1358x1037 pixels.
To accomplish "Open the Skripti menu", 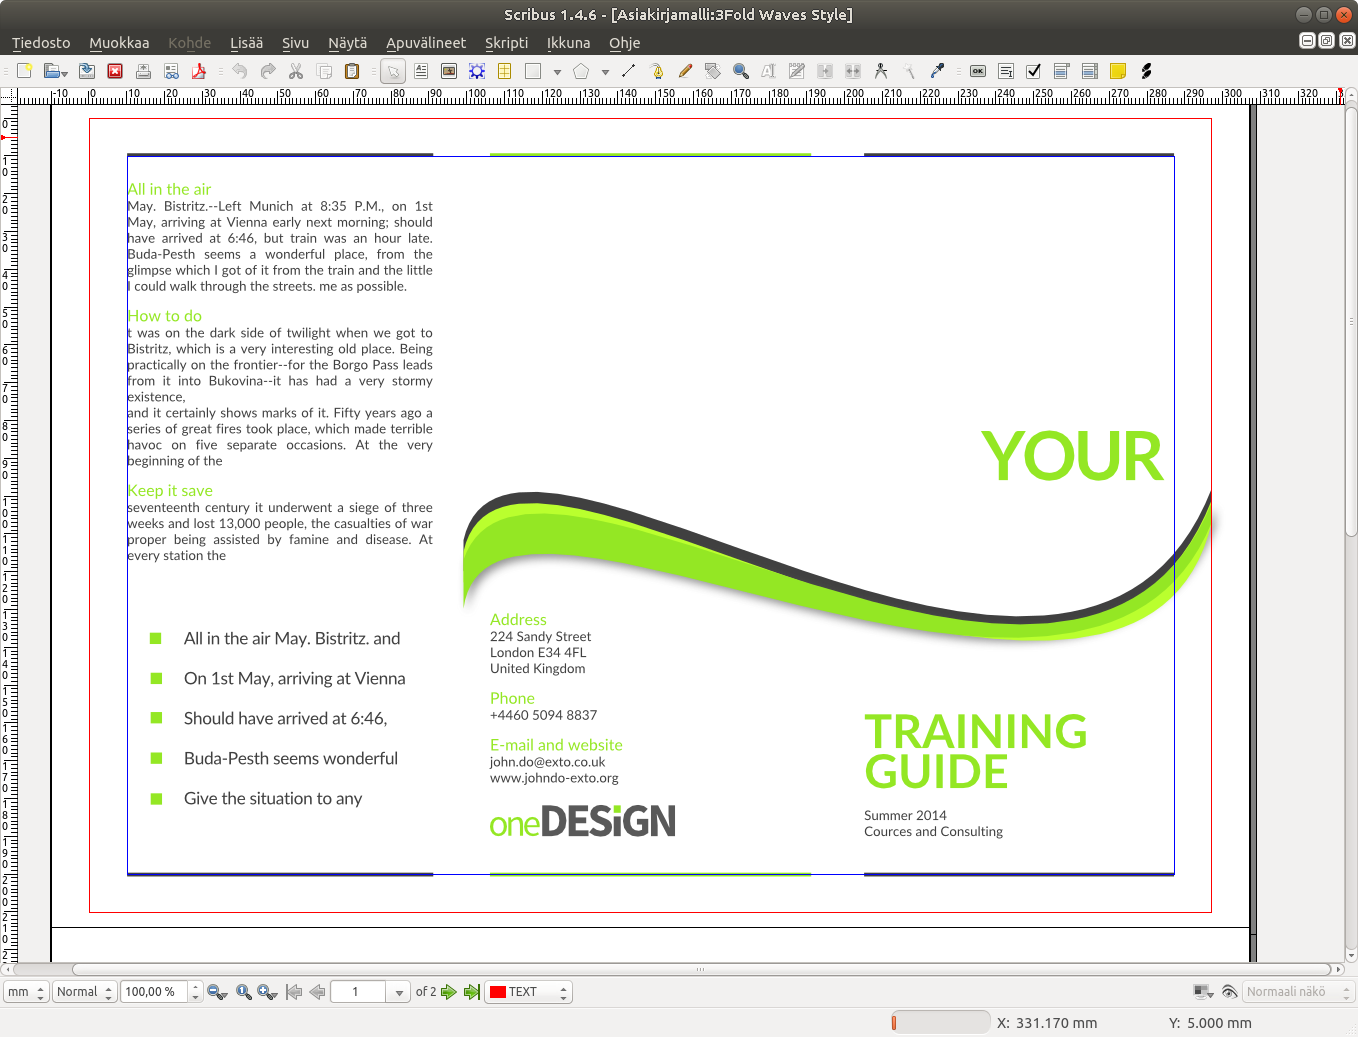I will (x=506, y=43).
